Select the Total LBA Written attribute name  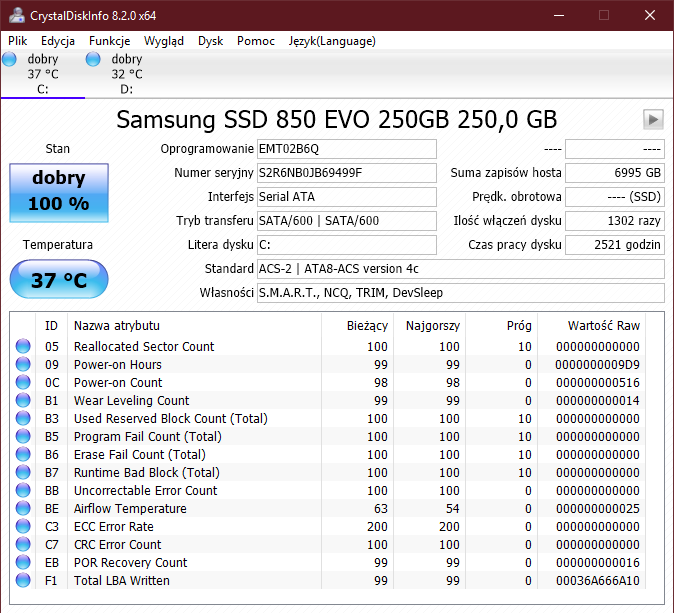[122, 581]
